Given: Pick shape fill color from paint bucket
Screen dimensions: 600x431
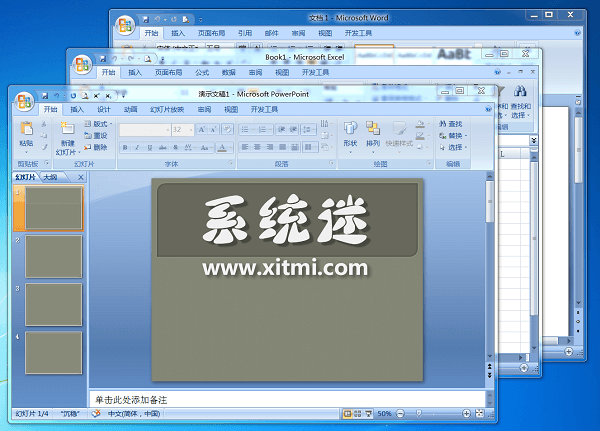Looking at the screenshot, I should pos(421,124).
